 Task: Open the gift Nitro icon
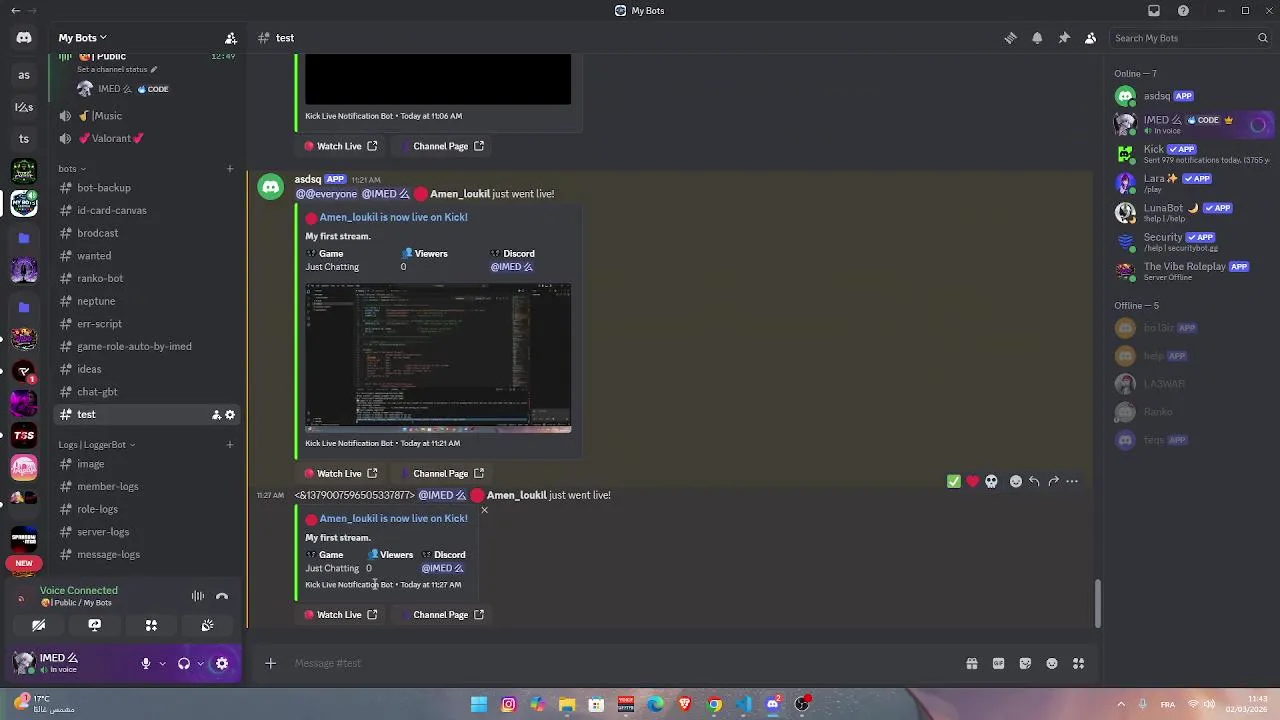(971, 663)
